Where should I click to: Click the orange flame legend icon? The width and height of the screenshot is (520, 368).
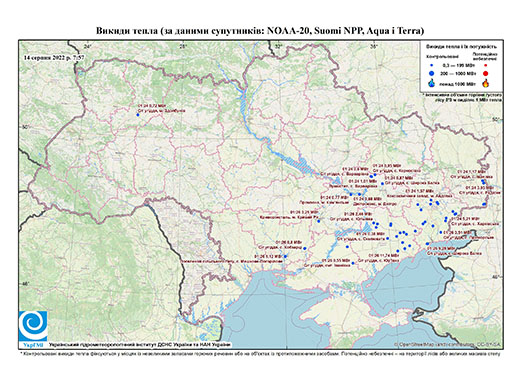click(486, 83)
